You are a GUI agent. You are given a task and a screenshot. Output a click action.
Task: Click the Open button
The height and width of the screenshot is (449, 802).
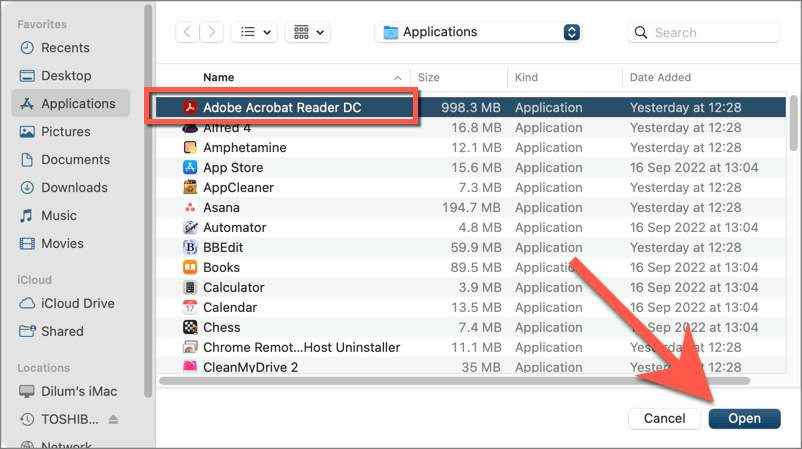744,418
